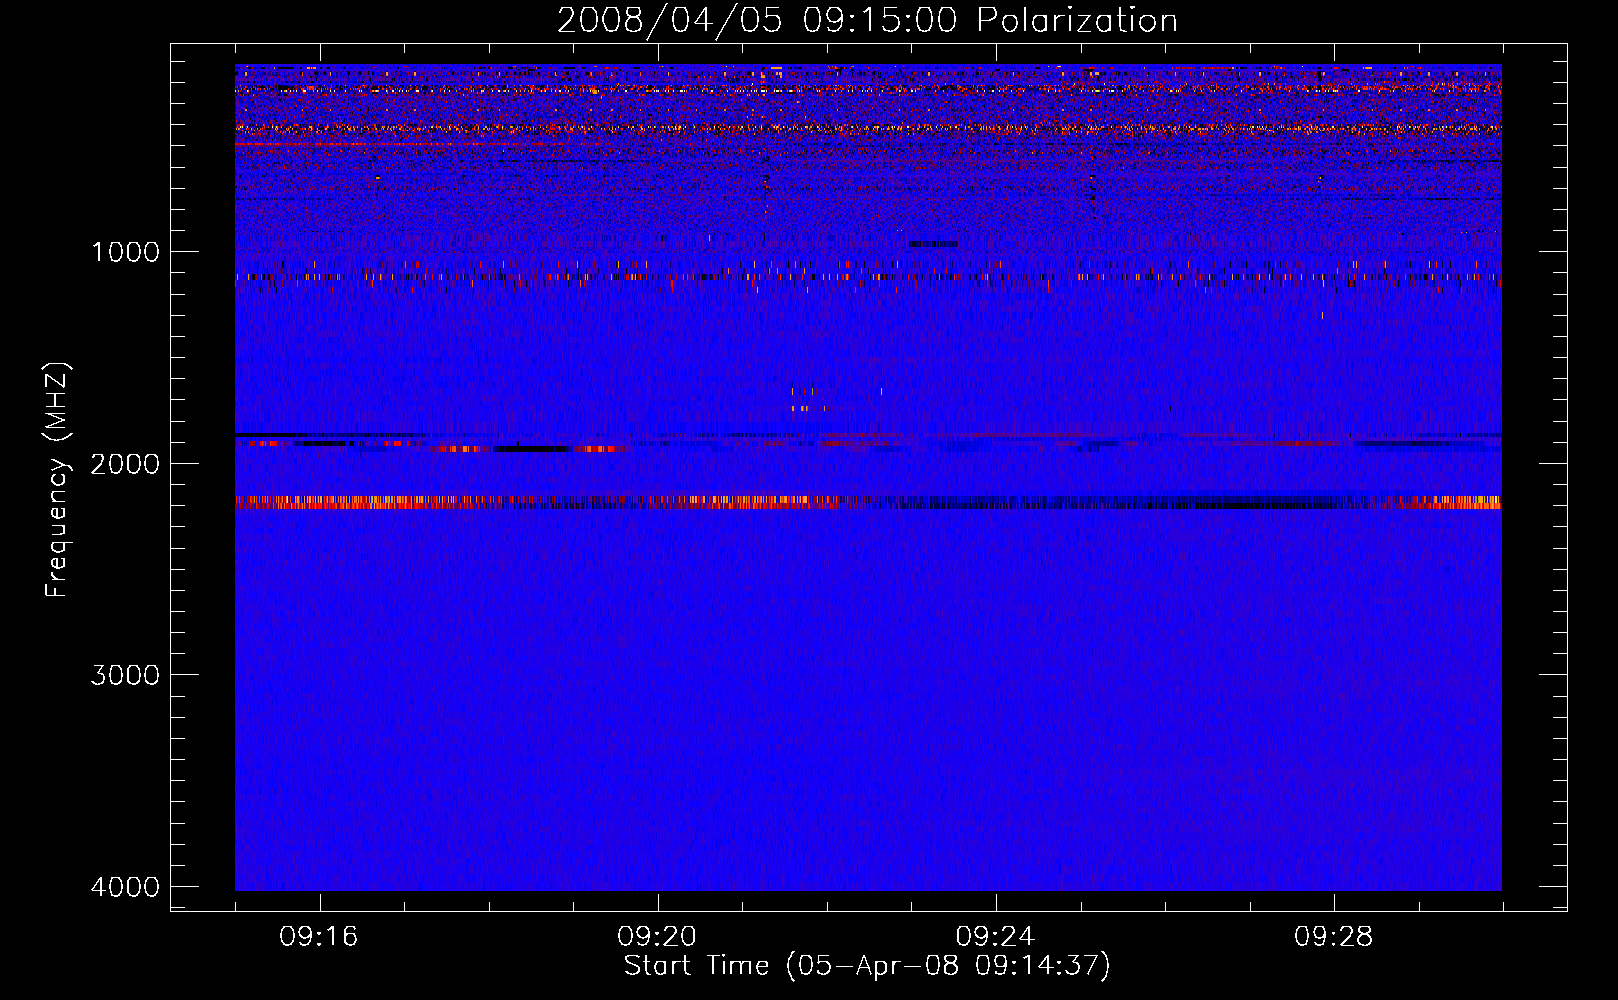
Task: Click the "Frequency (MHZ)" axis label
Action: tap(57, 480)
